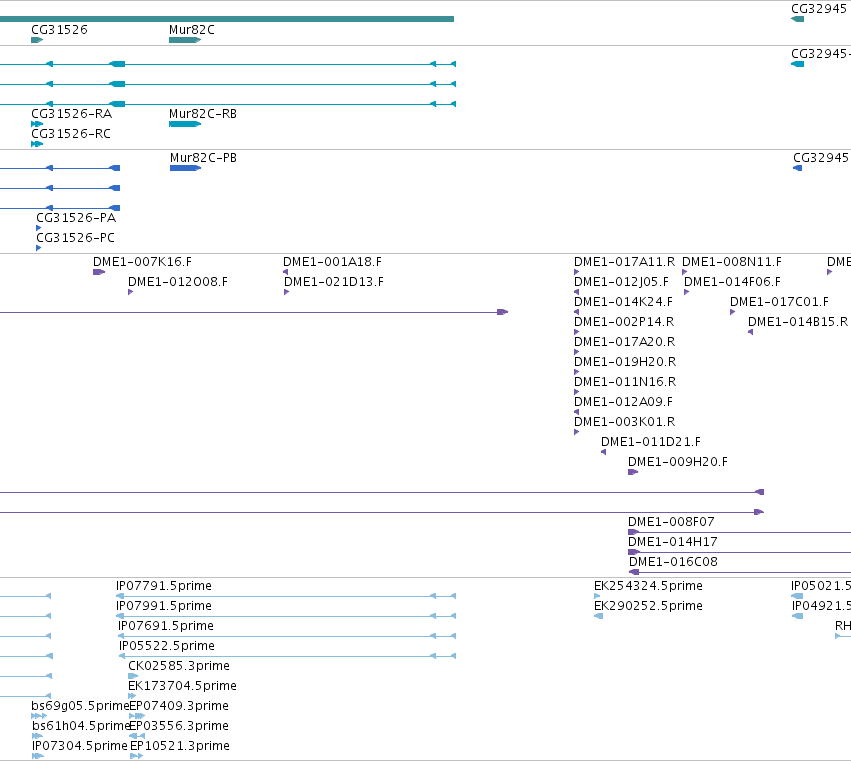Select the DME1-012A09.F label

coord(624,403)
